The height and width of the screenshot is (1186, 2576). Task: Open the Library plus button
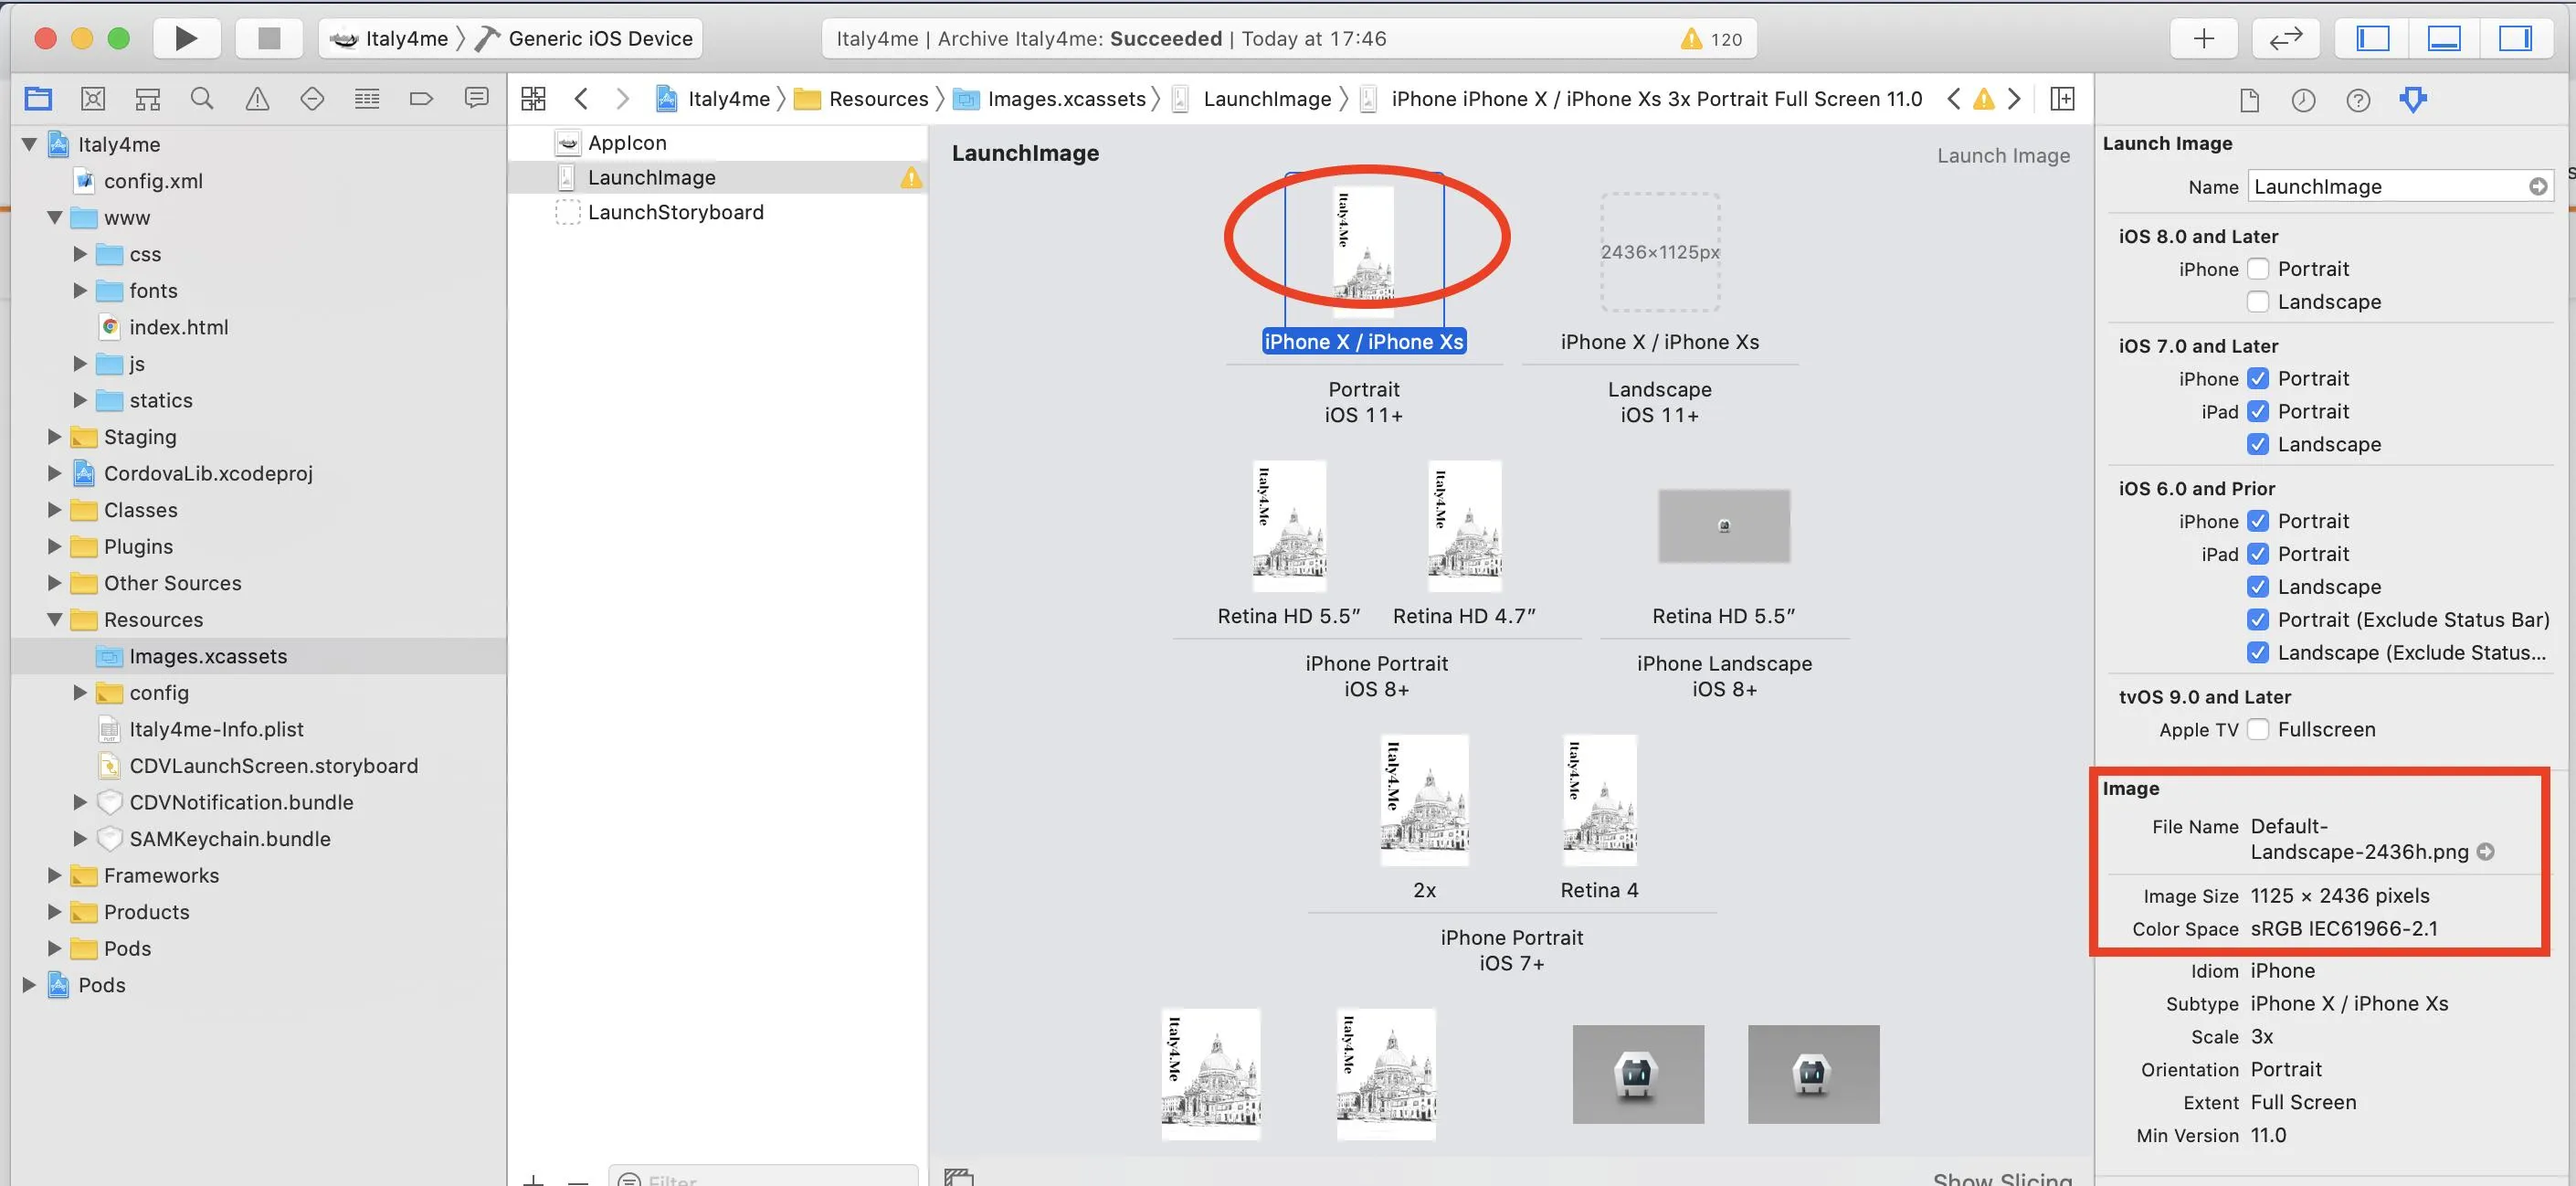click(2203, 38)
